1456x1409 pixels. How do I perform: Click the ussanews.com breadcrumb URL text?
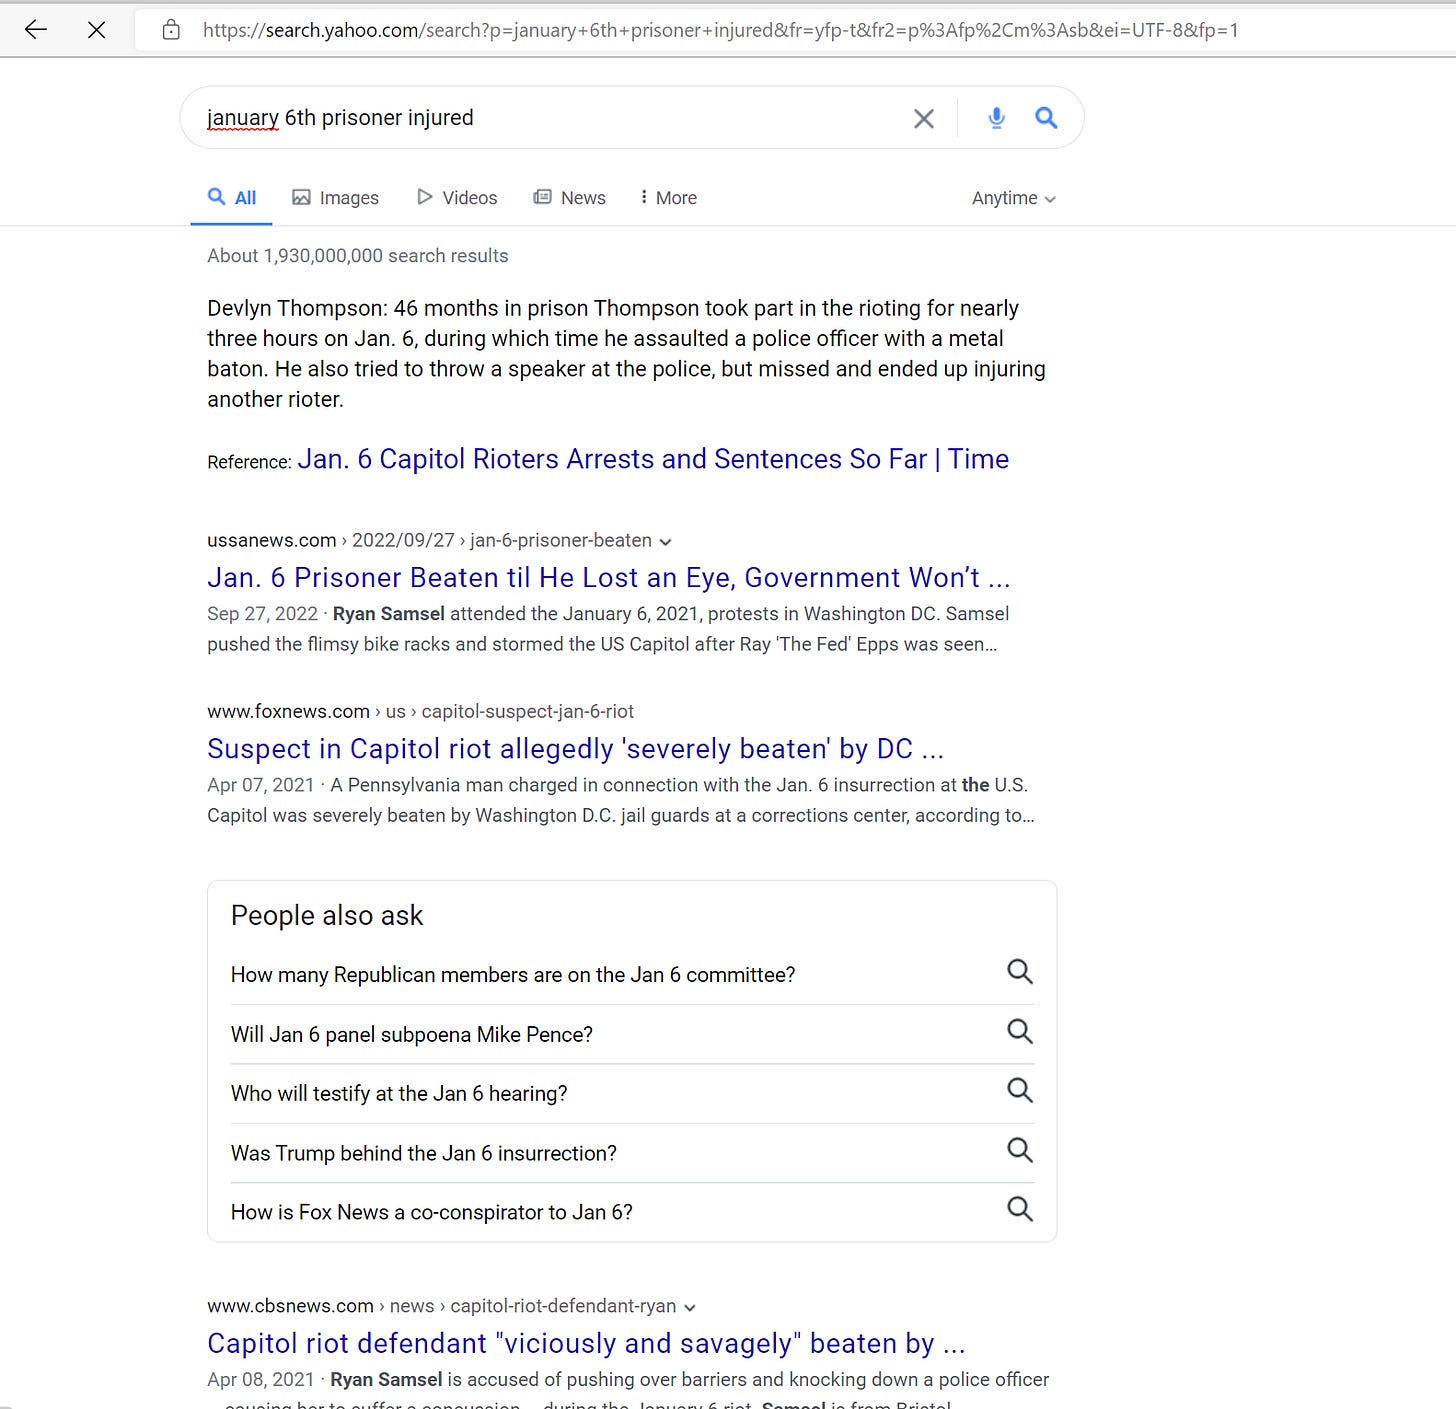(429, 541)
